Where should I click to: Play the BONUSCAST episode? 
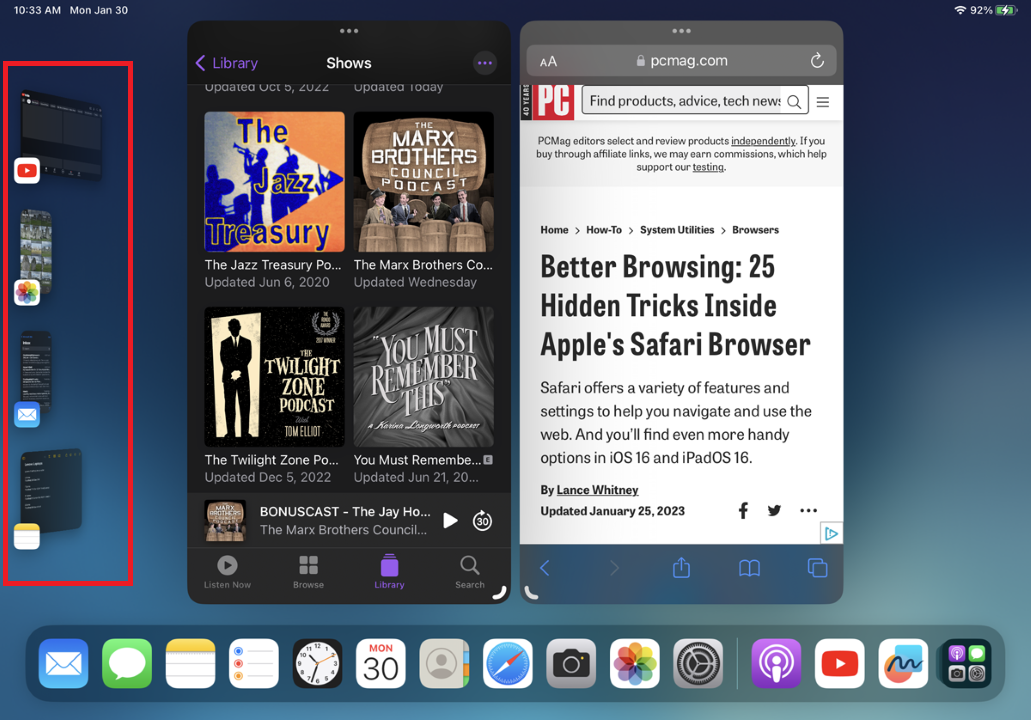pyautogui.click(x=450, y=520)
